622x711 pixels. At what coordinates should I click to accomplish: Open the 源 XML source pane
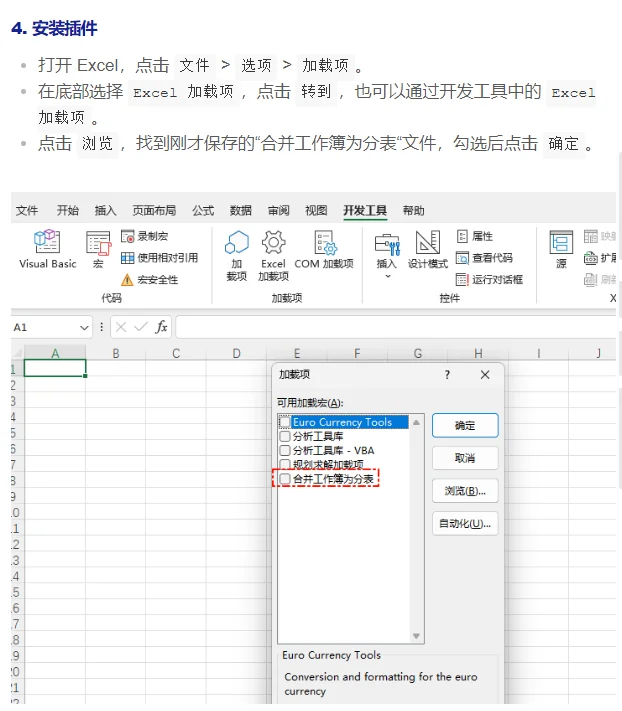pos(561,249)
